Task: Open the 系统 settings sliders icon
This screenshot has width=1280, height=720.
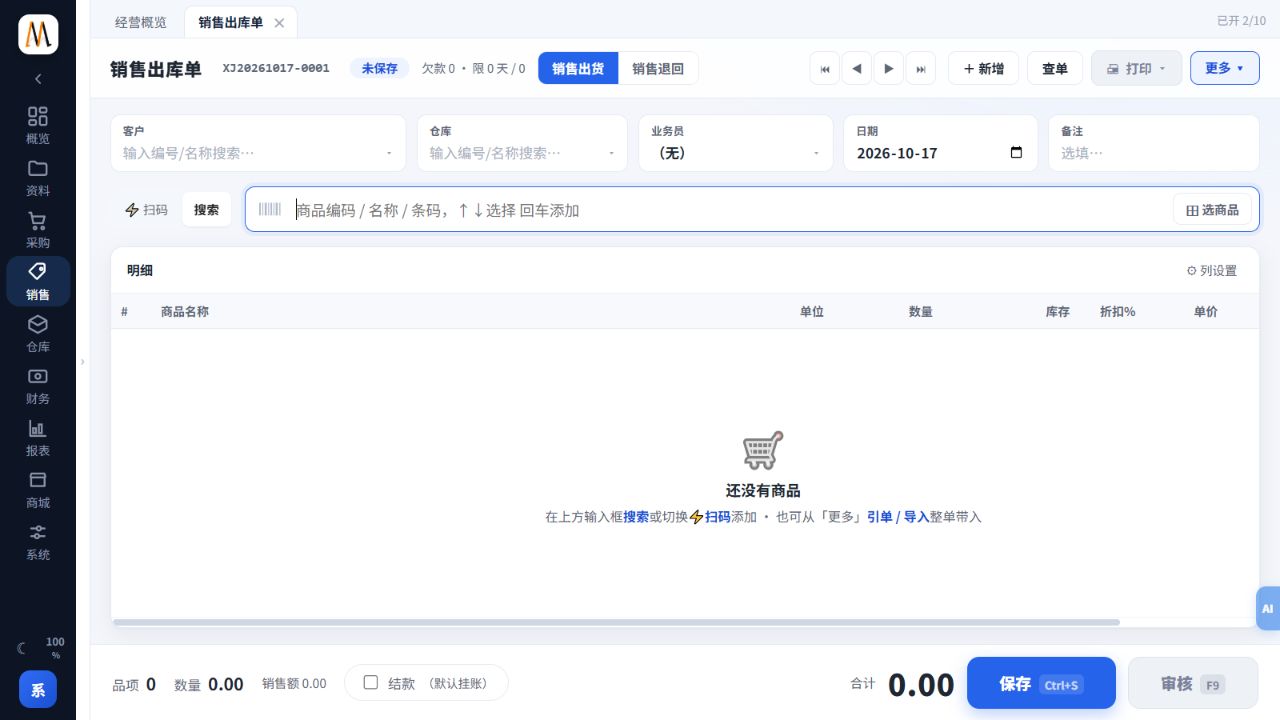Action: (x=38, y=542)
